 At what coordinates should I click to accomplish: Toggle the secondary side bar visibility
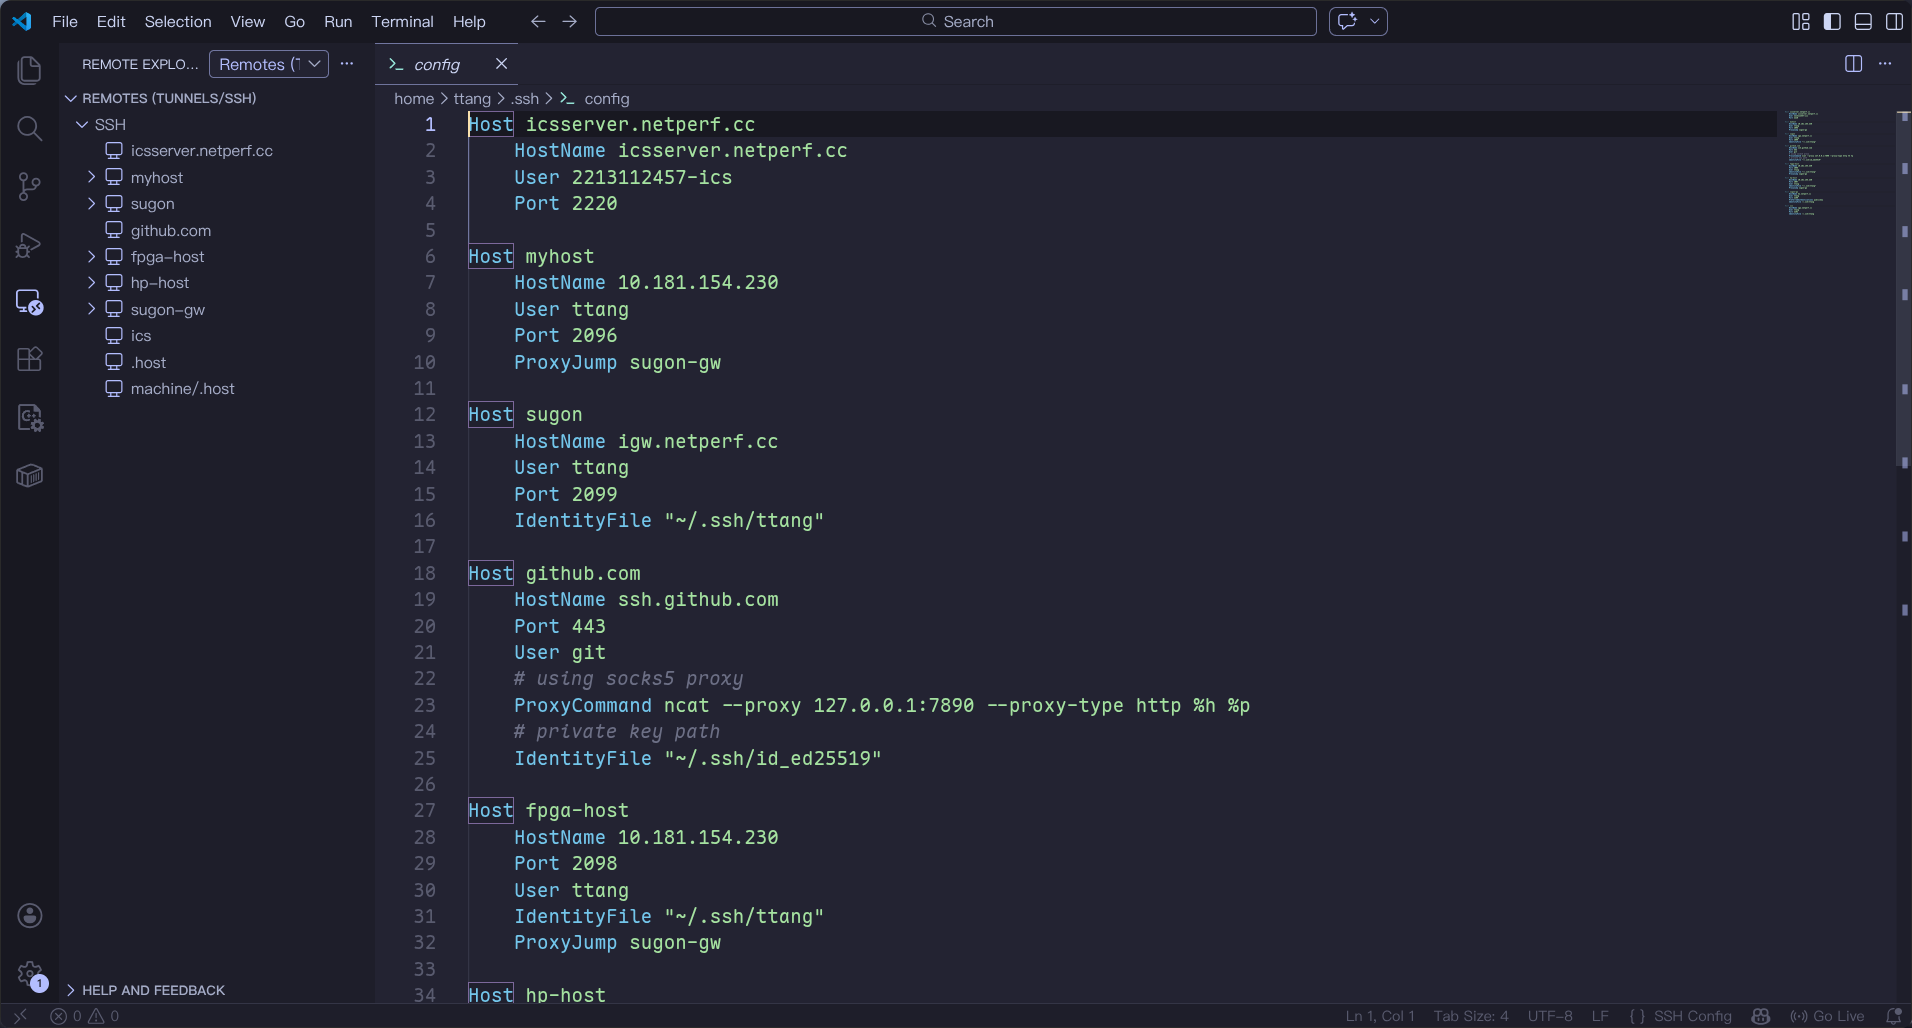coord(1894,21)
